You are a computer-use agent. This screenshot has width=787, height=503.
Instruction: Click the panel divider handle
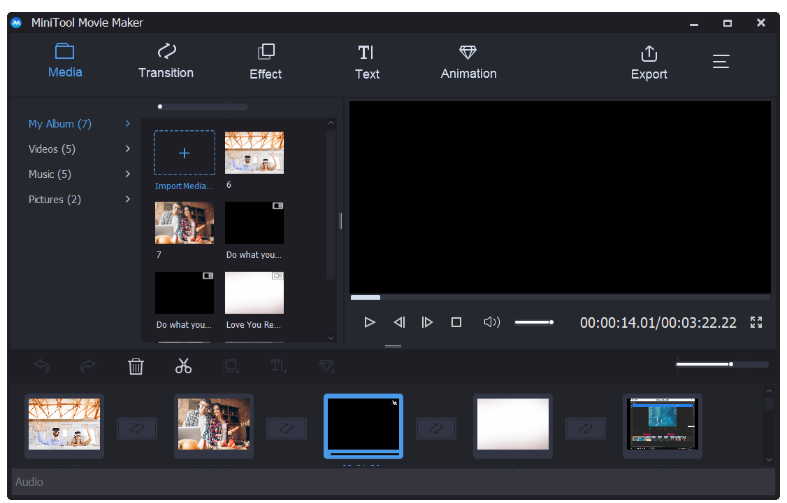pyautogui.click(x=341, y=221)
